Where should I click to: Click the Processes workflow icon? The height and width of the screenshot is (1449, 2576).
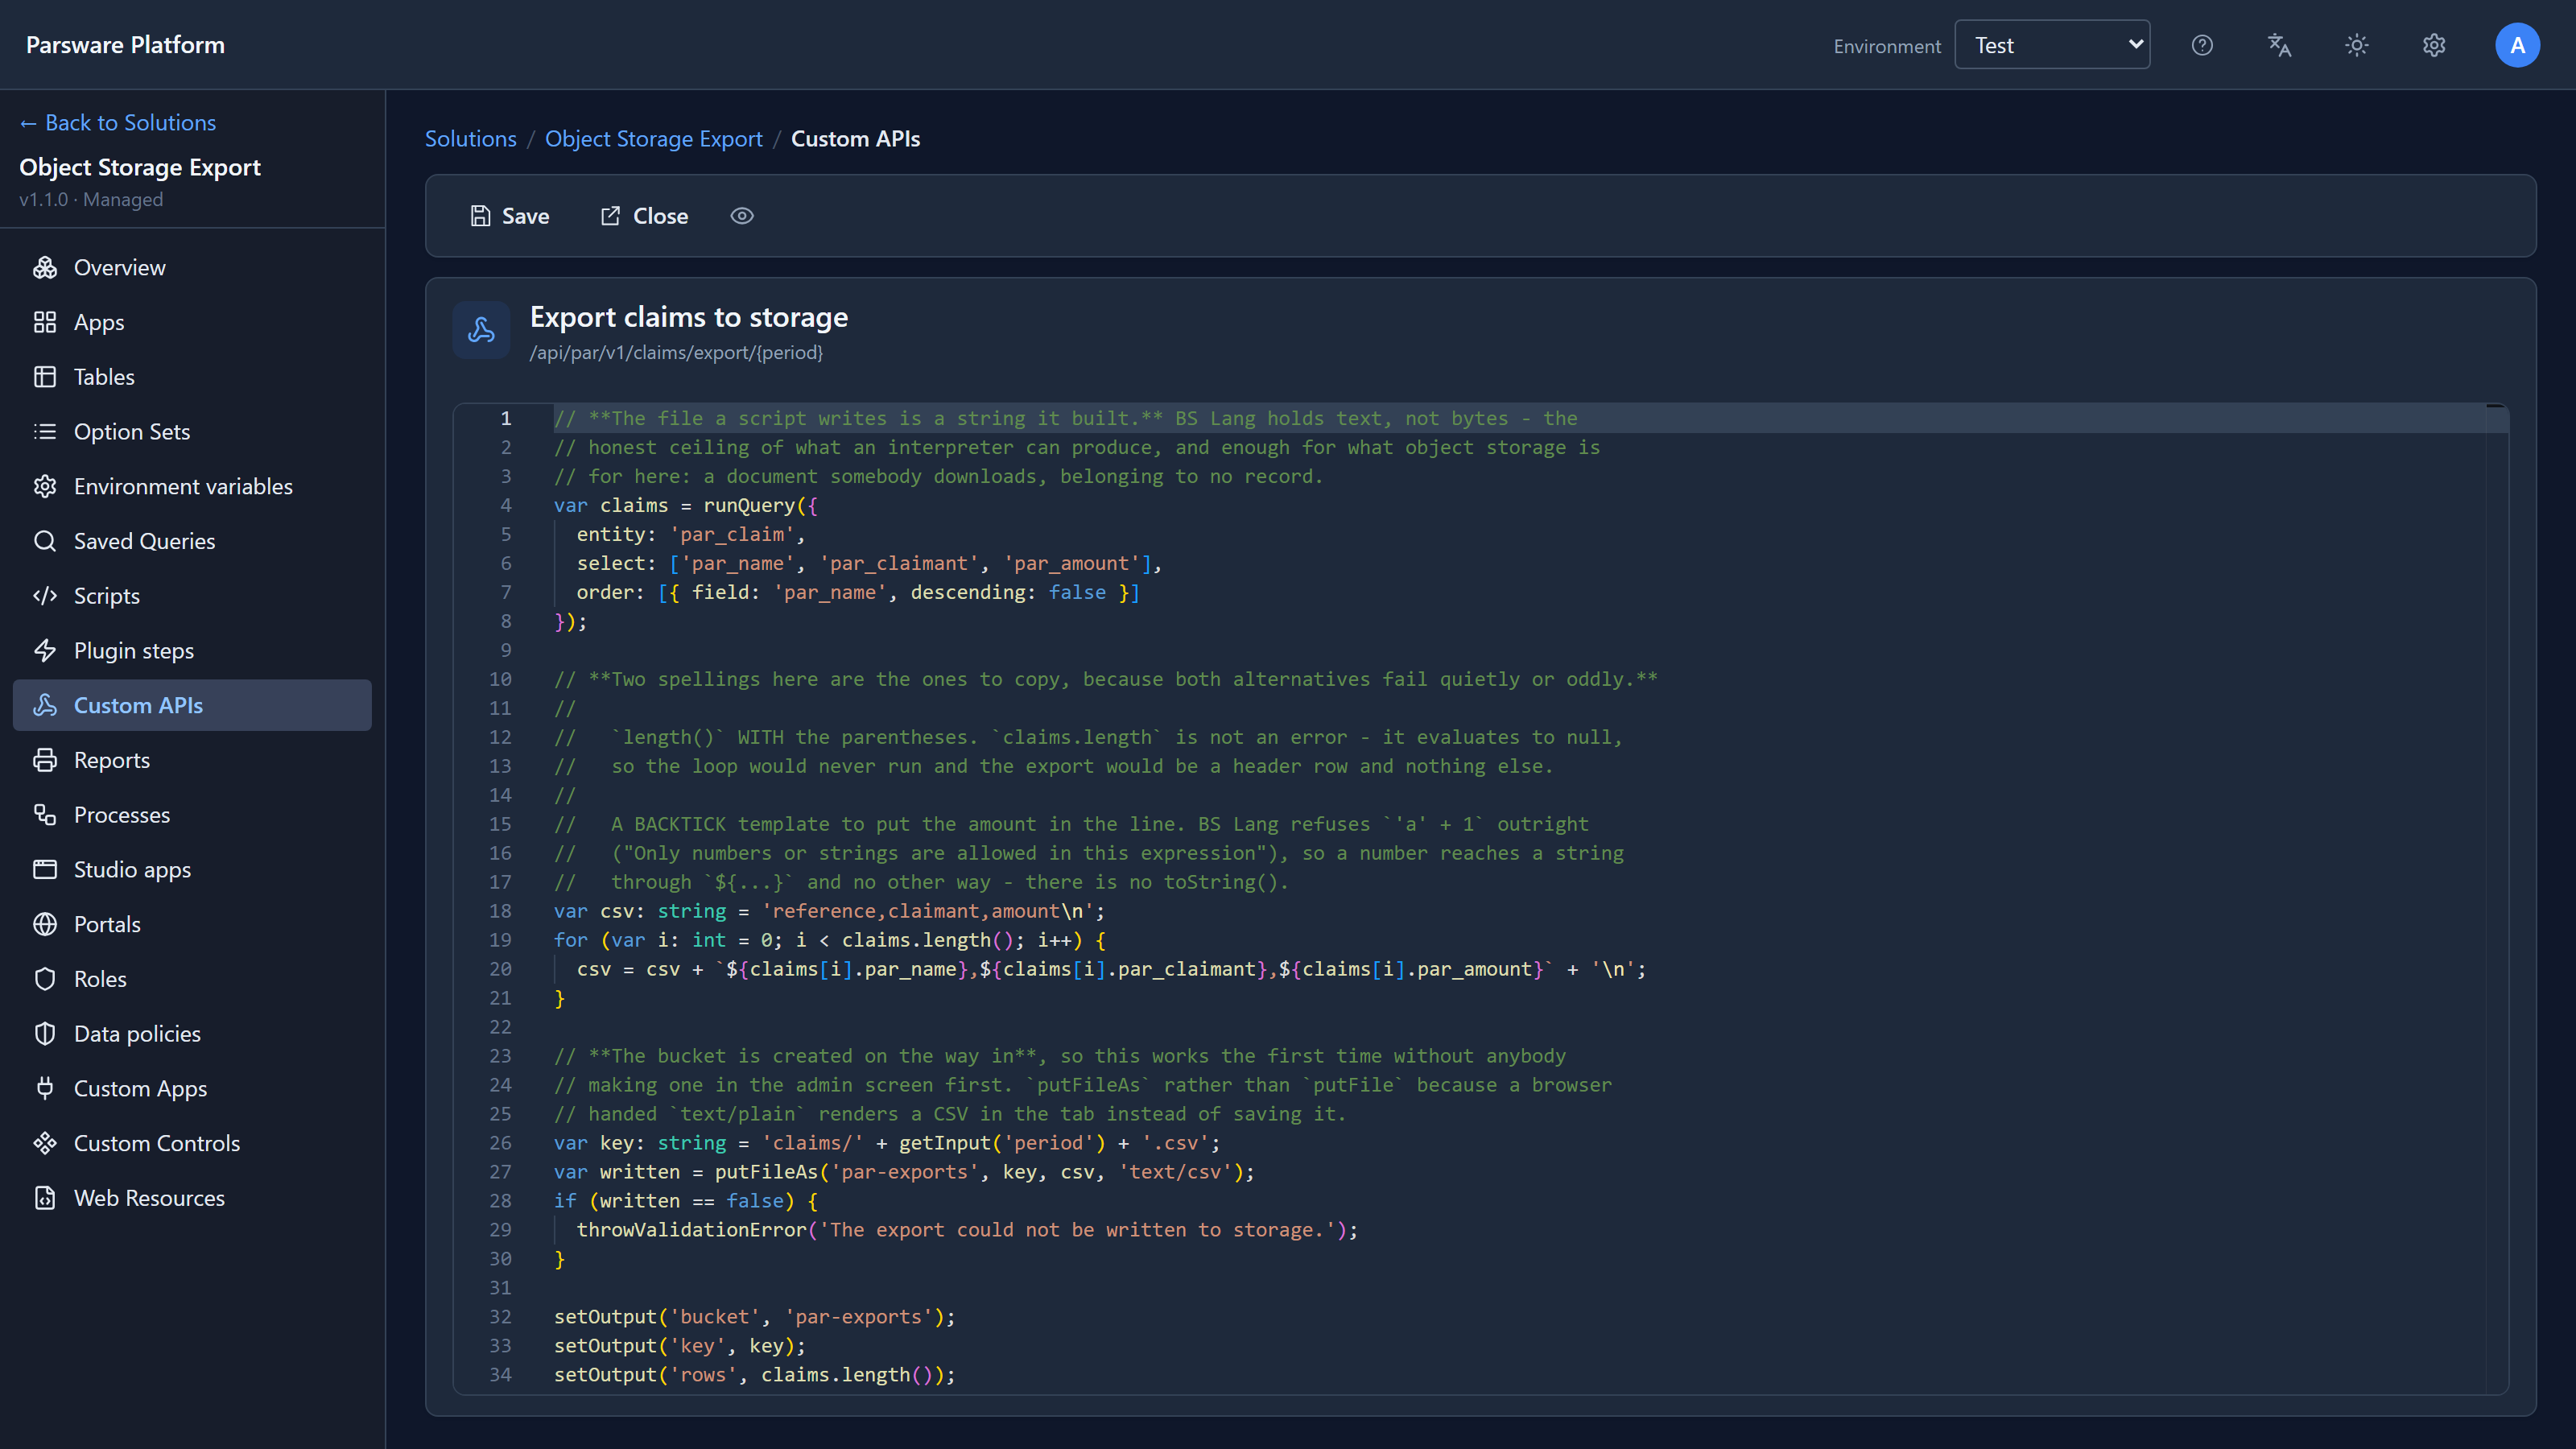click(x=45, y=815)
